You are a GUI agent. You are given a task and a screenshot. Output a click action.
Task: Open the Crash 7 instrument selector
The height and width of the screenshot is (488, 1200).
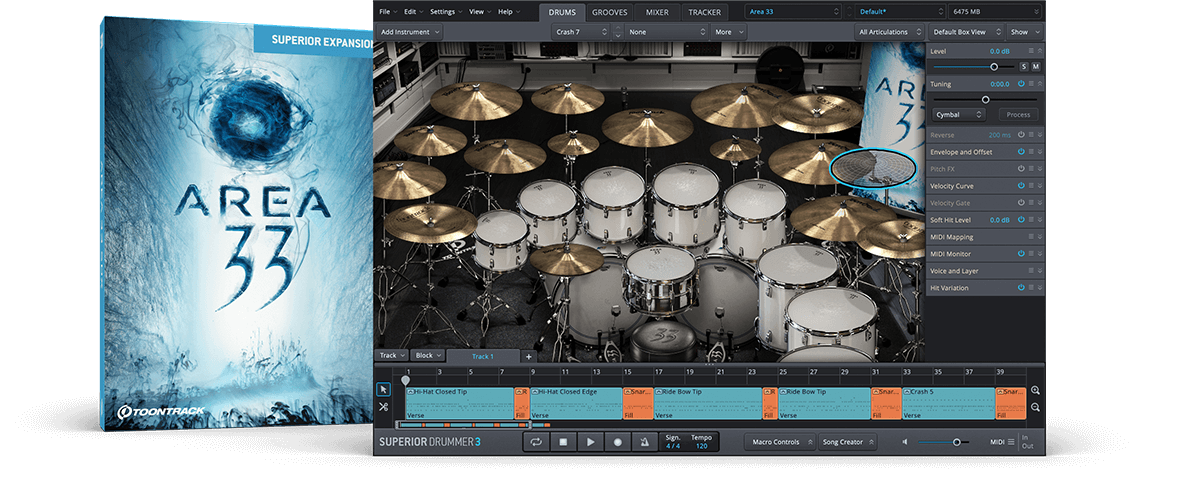point(581,32)
